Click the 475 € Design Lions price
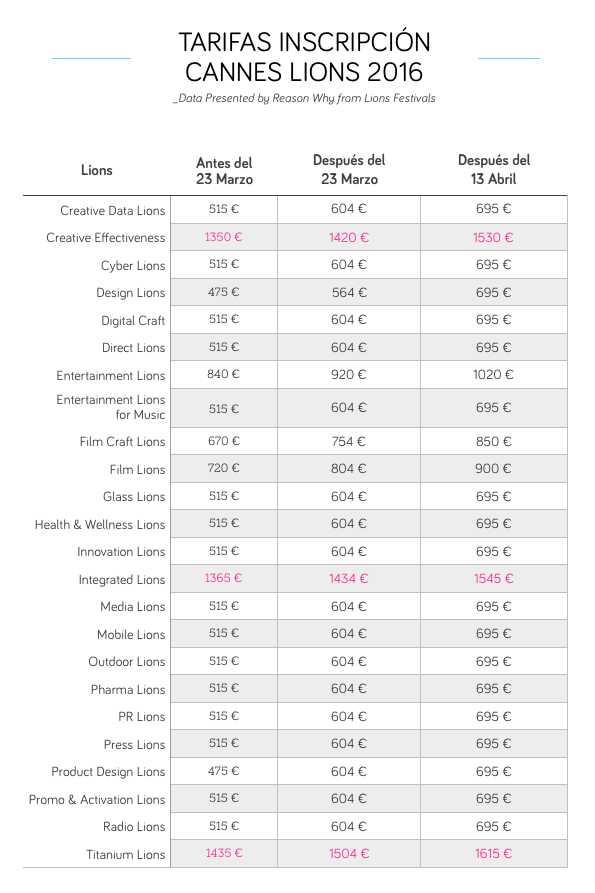The width and height of the screenshot is (595, 893). (x=224, y=292)
